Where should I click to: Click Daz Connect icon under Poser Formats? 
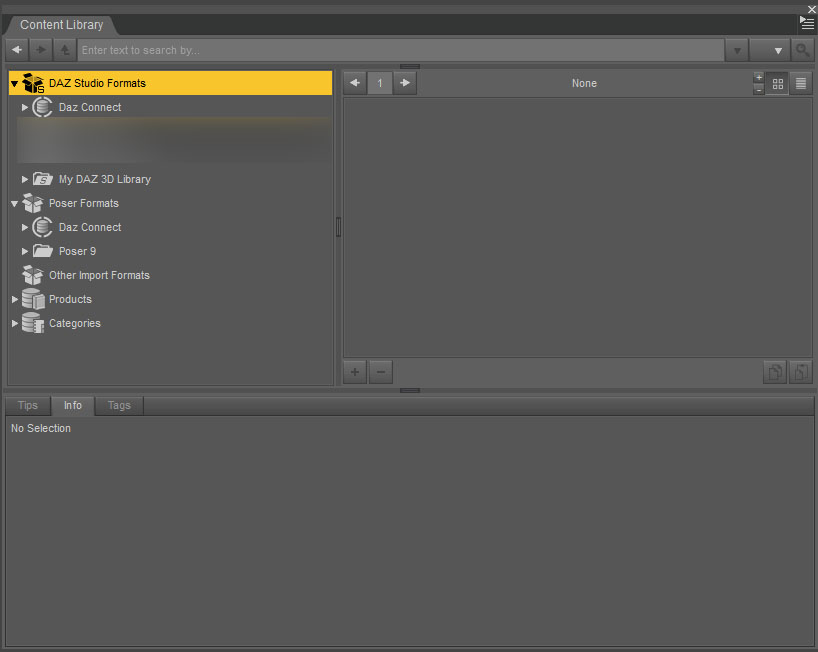pyautogui.click(x=42, y=227)
